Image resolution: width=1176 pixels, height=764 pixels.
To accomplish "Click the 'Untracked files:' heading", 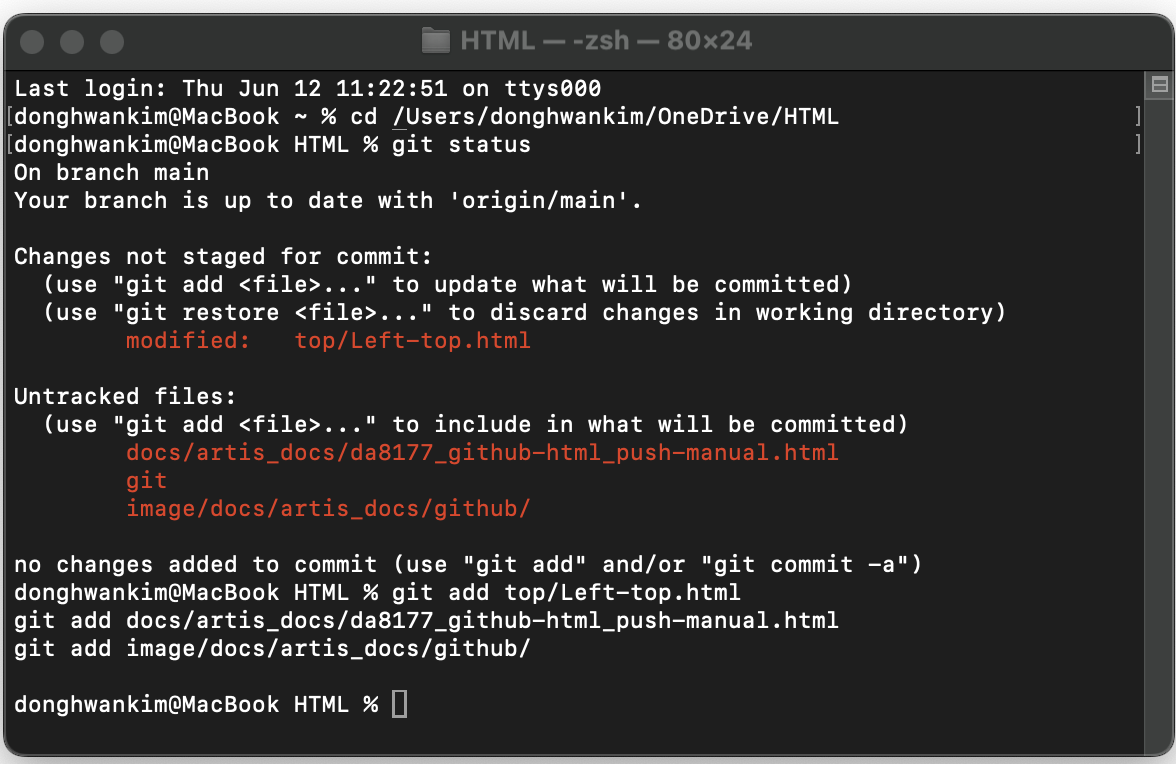I will (125, 397).
